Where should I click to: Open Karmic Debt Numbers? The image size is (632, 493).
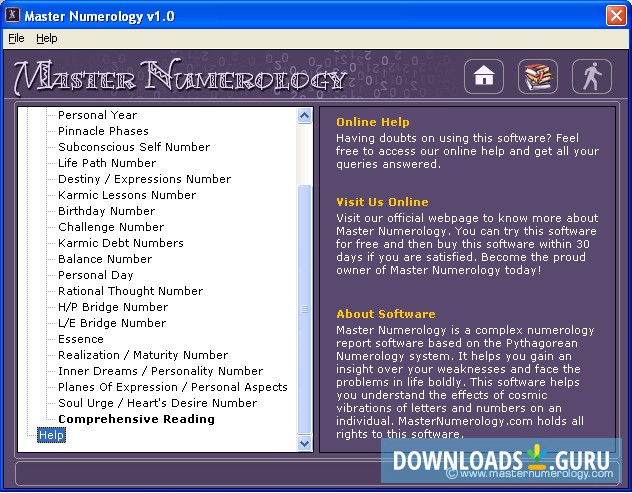click(x=121, y=243)
